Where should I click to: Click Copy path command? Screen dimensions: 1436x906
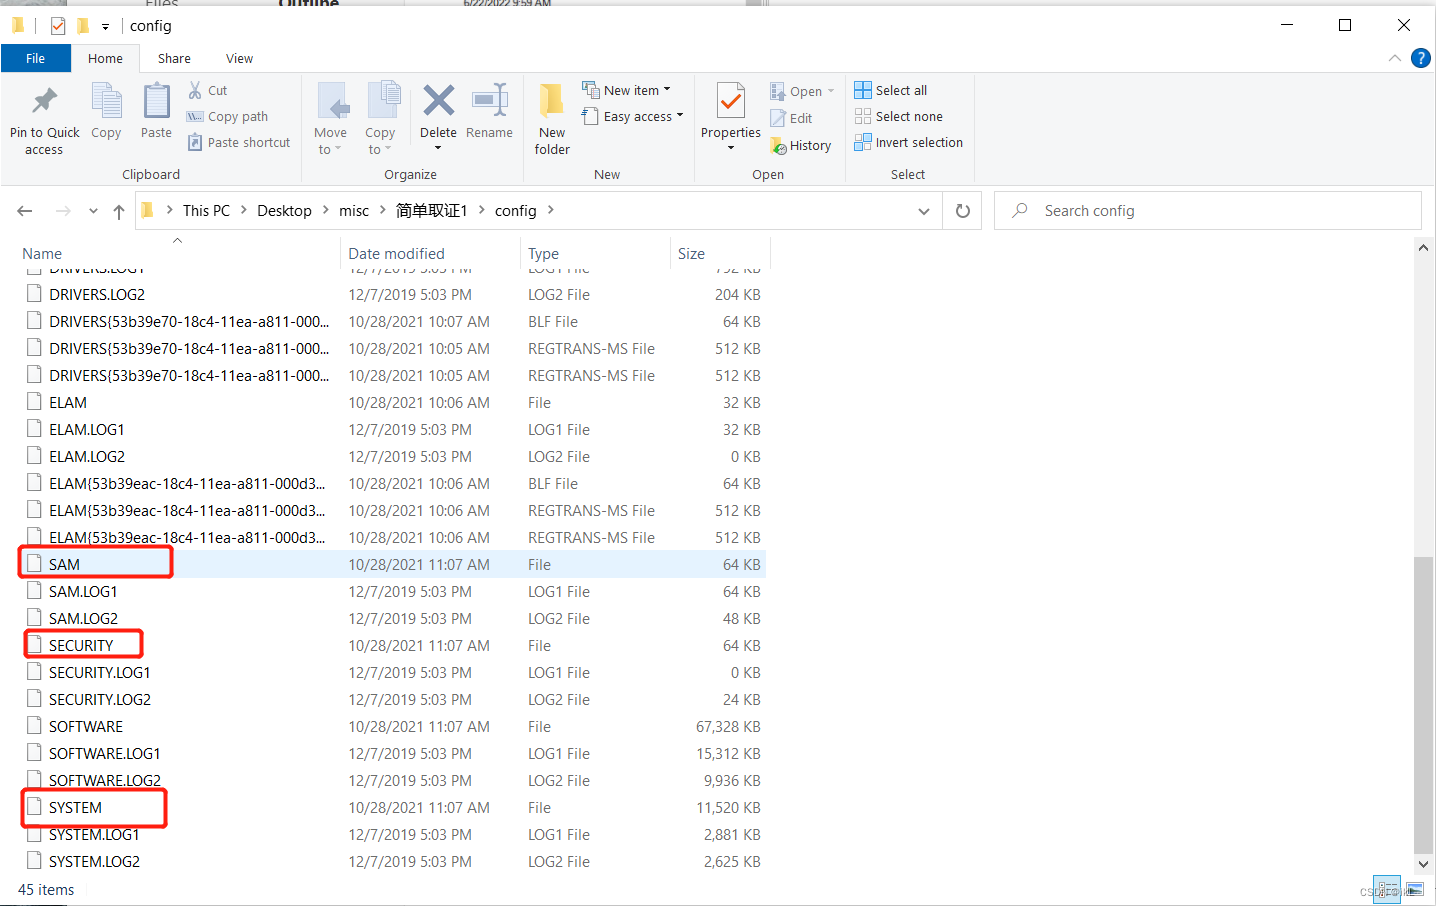pos(227,116)
